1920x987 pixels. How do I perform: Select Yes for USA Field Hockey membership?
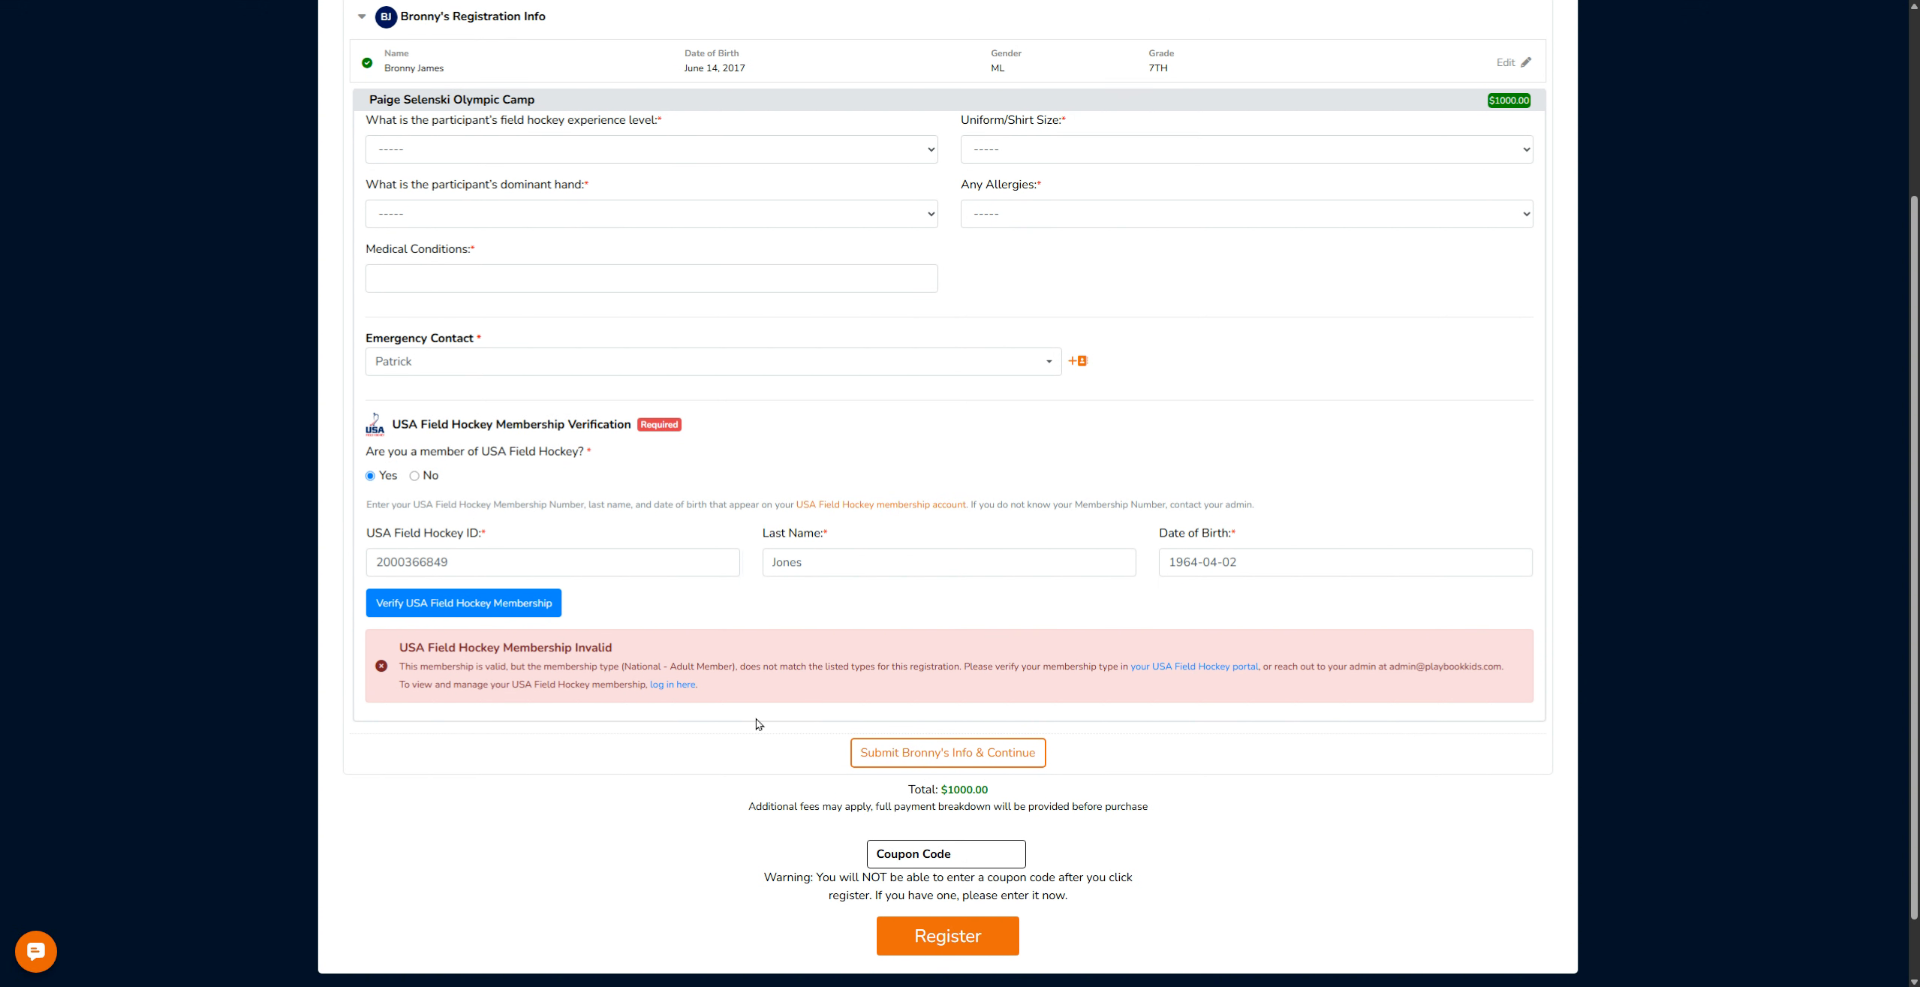(370, 476)
